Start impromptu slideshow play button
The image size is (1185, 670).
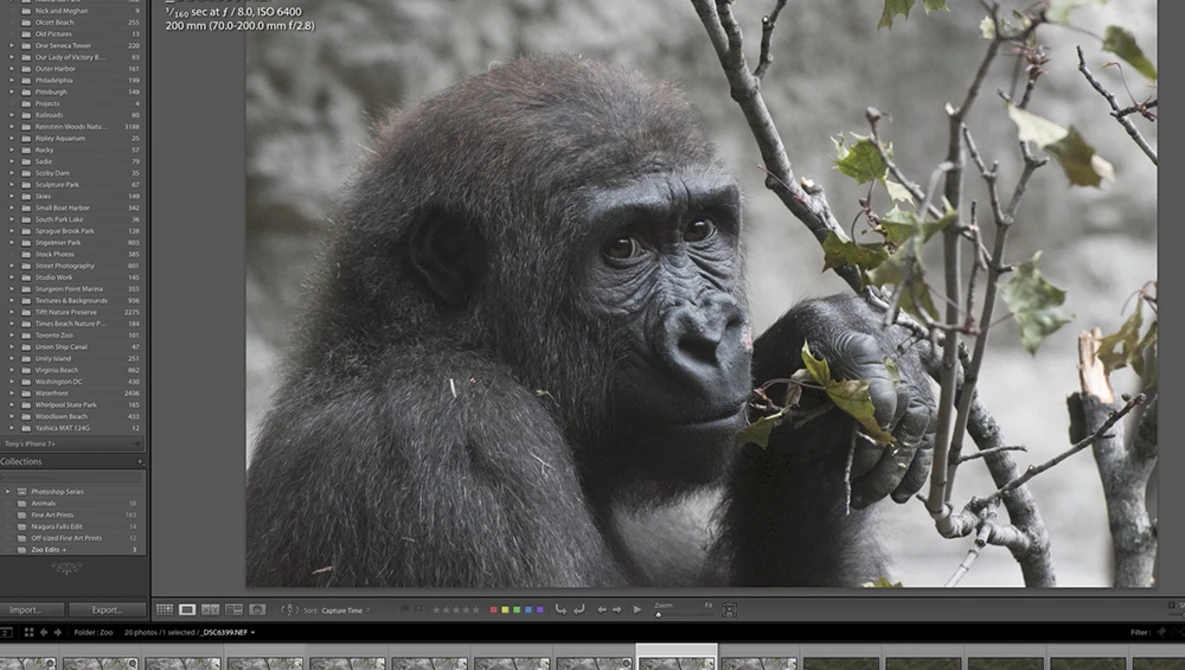(x=637, y=610)
